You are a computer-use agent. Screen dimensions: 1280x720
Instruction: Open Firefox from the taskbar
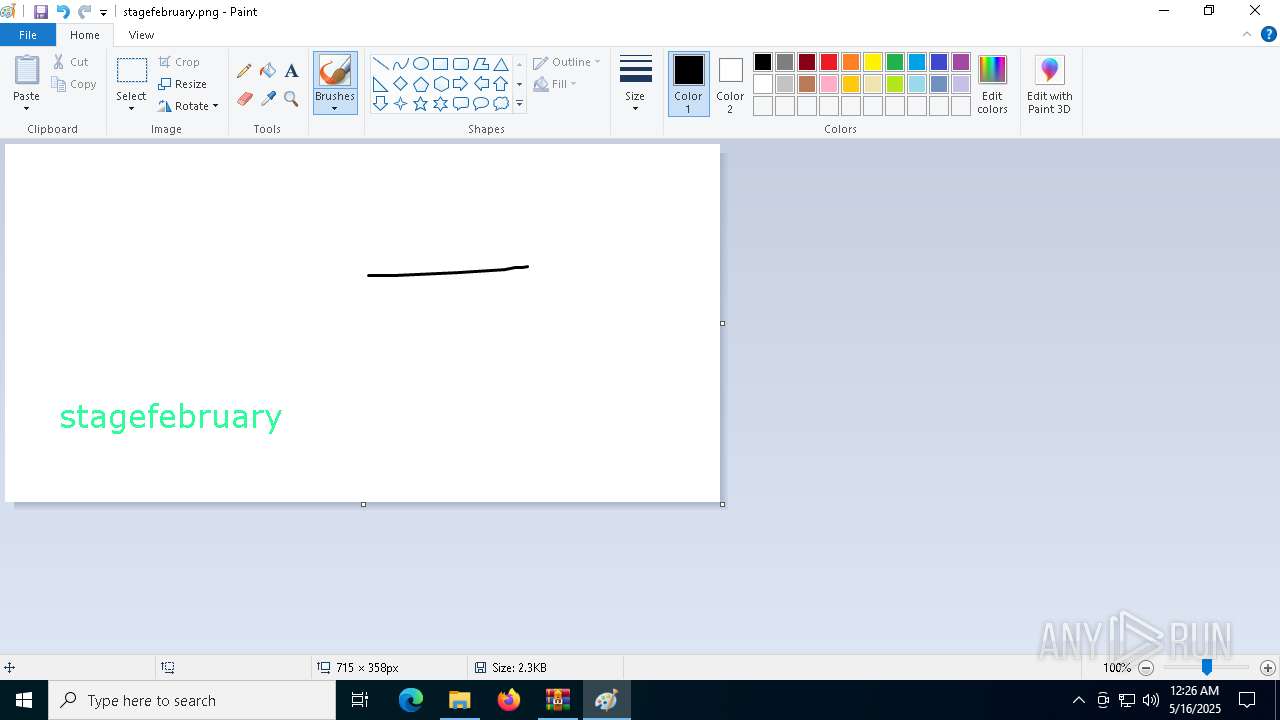tap(509, 700)
